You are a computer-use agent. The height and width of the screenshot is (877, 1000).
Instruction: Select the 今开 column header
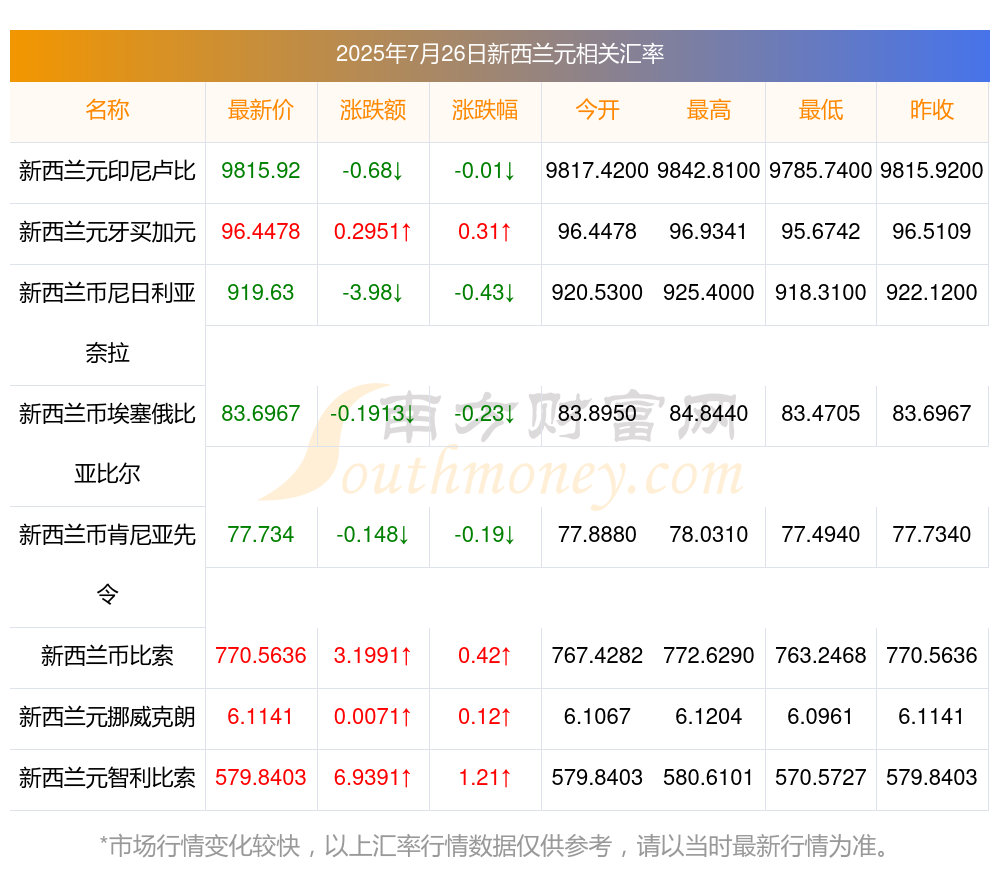pos(597,110)
